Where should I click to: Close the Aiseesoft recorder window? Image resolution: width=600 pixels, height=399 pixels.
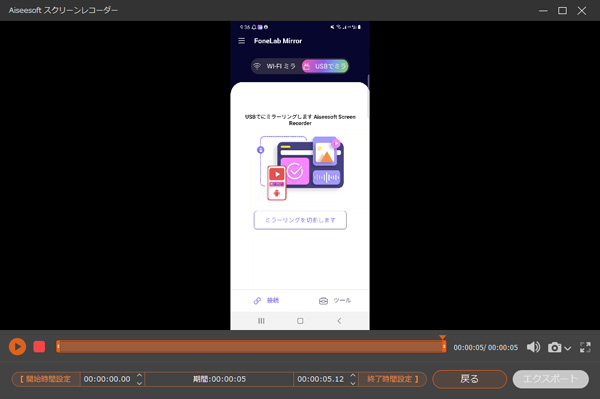pyautogui.click(x=582, y=10)
